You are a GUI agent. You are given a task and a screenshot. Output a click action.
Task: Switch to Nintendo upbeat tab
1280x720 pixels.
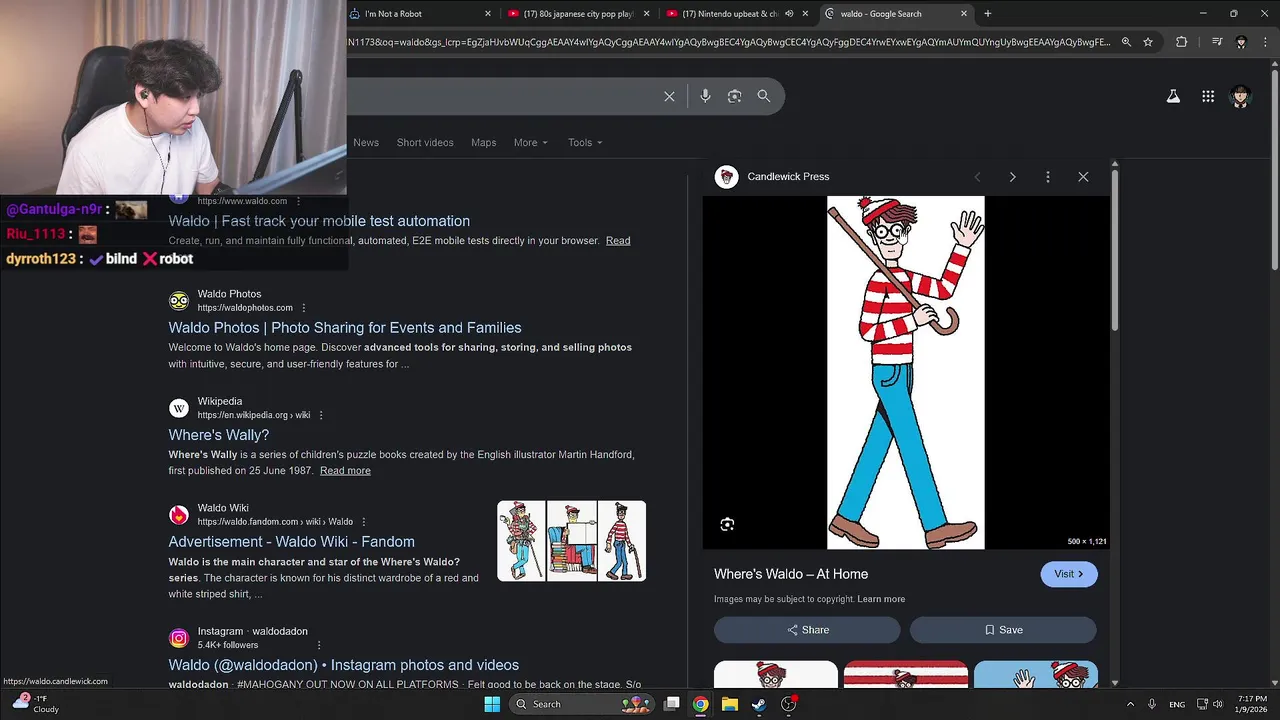click(x=738, y=14)
